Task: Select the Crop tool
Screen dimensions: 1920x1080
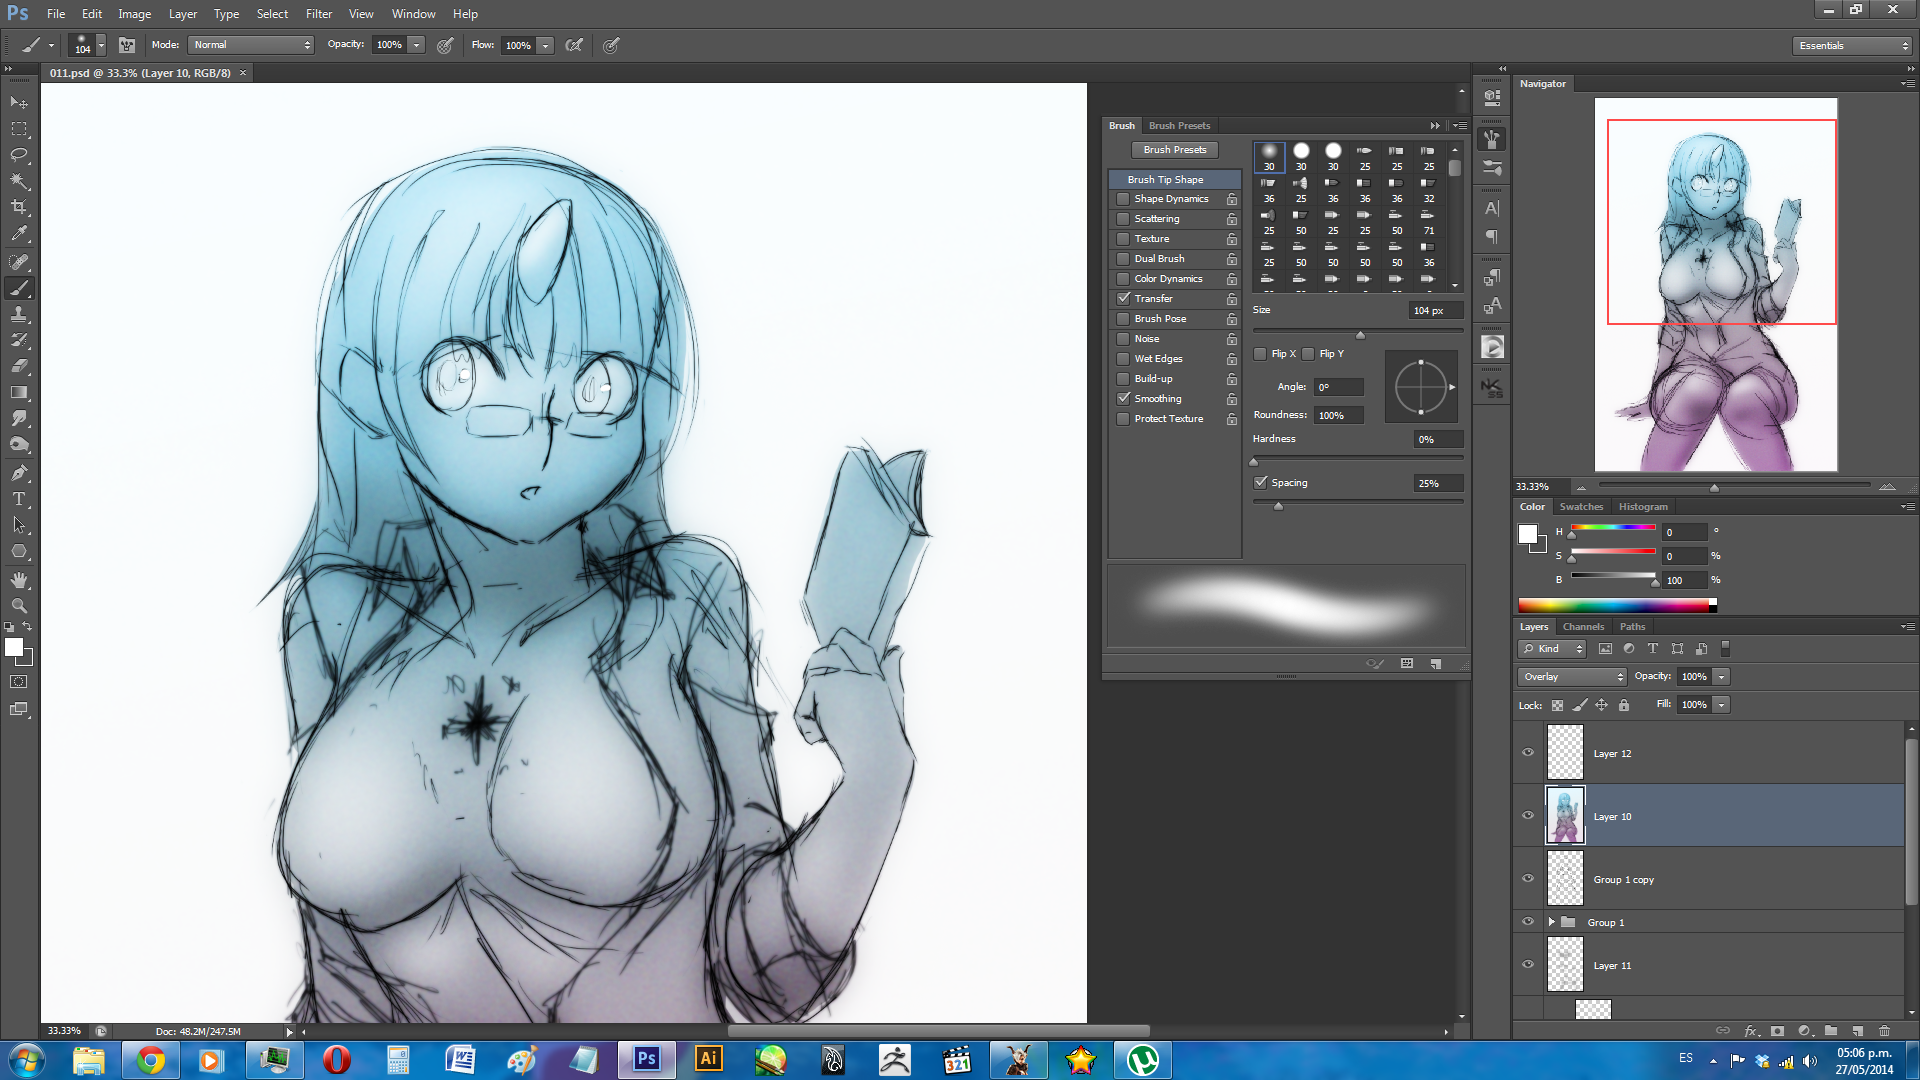Action: coord(19,207)
